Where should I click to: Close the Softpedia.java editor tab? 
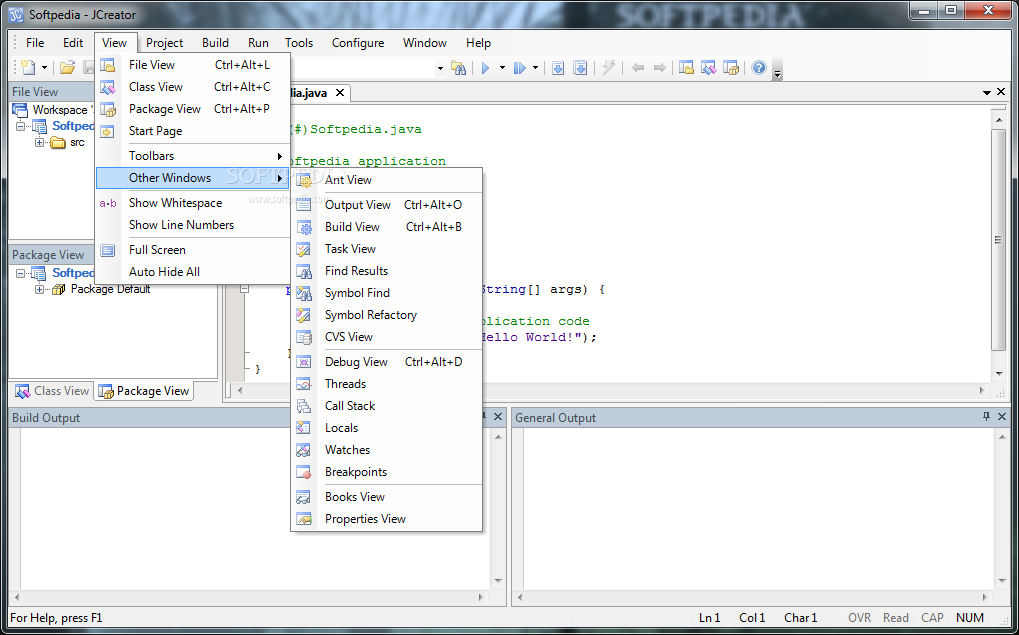(x=339, y=93)
